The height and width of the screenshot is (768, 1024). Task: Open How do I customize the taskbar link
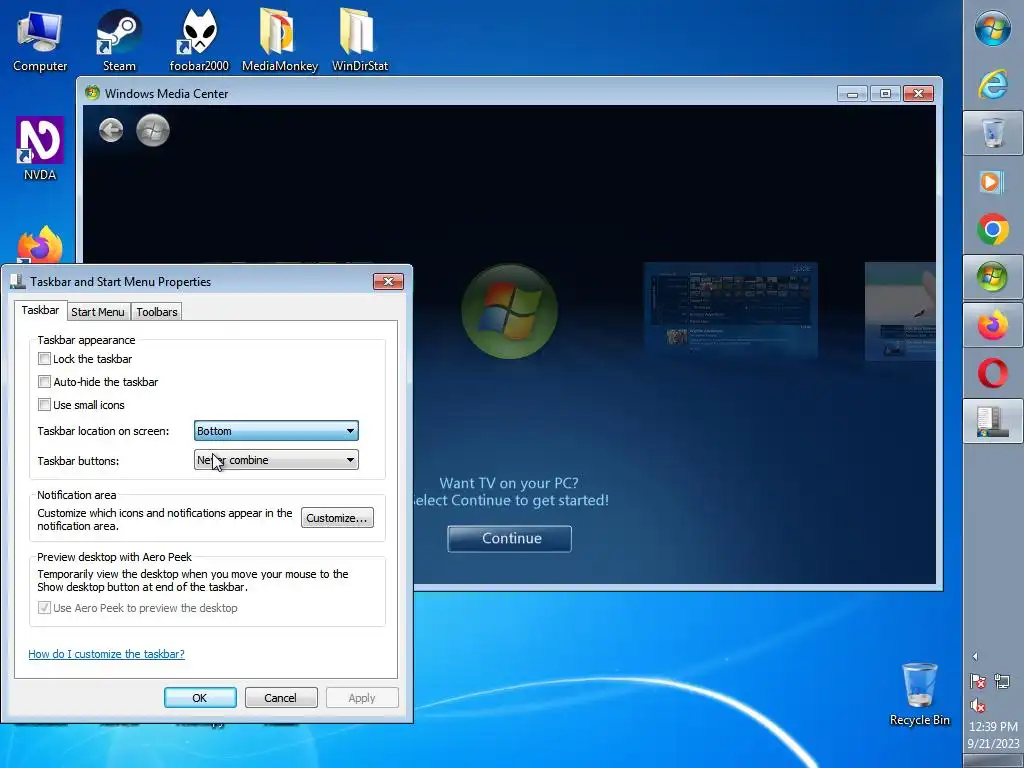(x=106, y=654)
